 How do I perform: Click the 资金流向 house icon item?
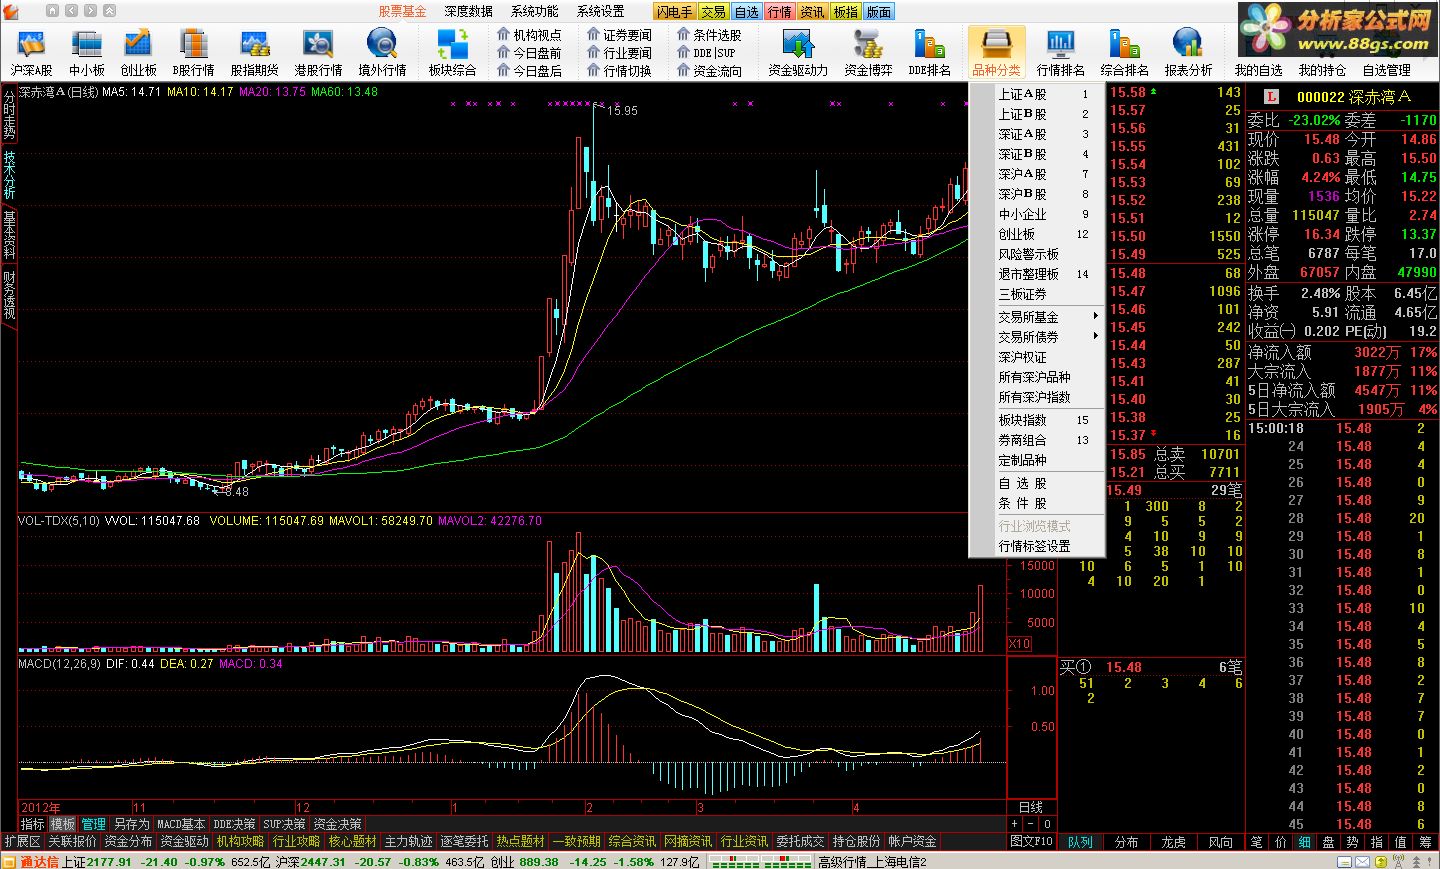point(709,71)
